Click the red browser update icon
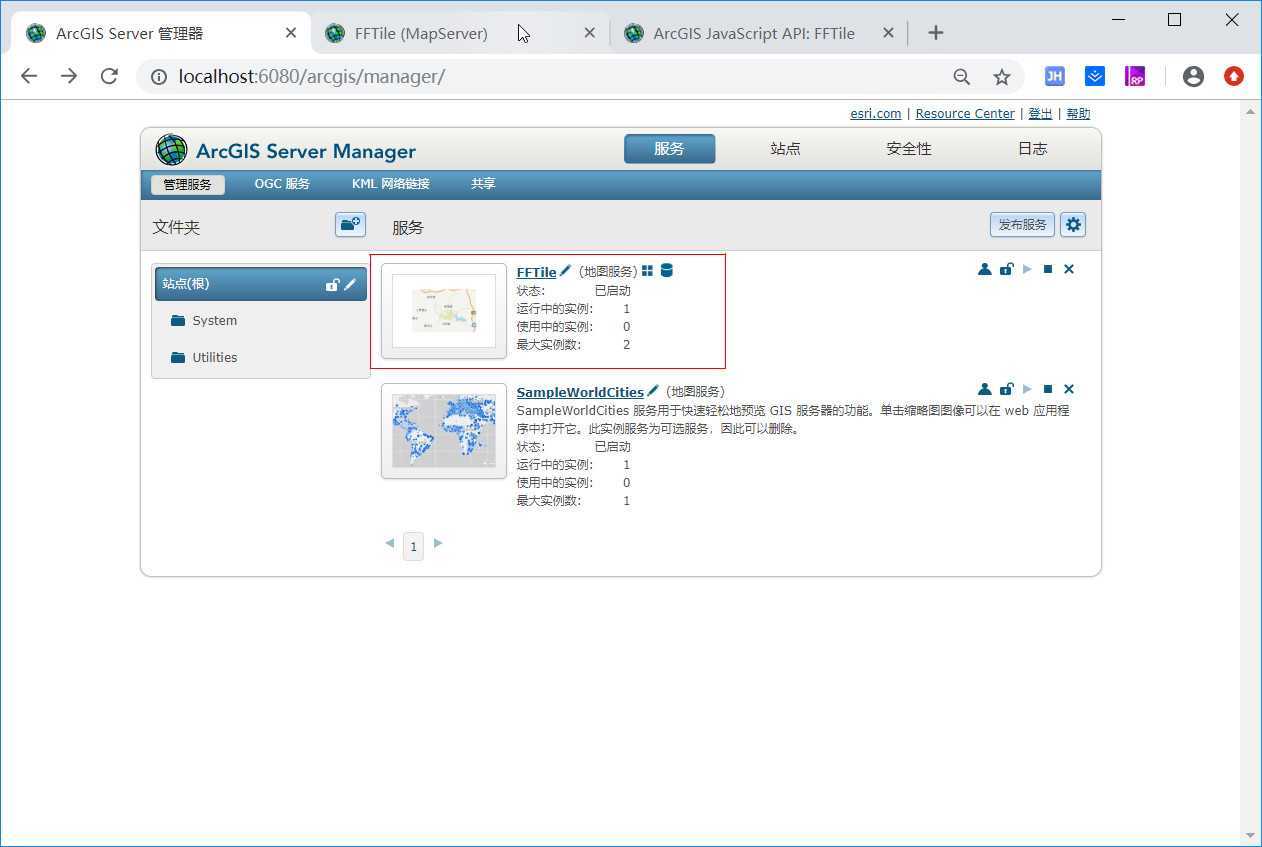This screenshot has height=847, width=1262. 1233,76
